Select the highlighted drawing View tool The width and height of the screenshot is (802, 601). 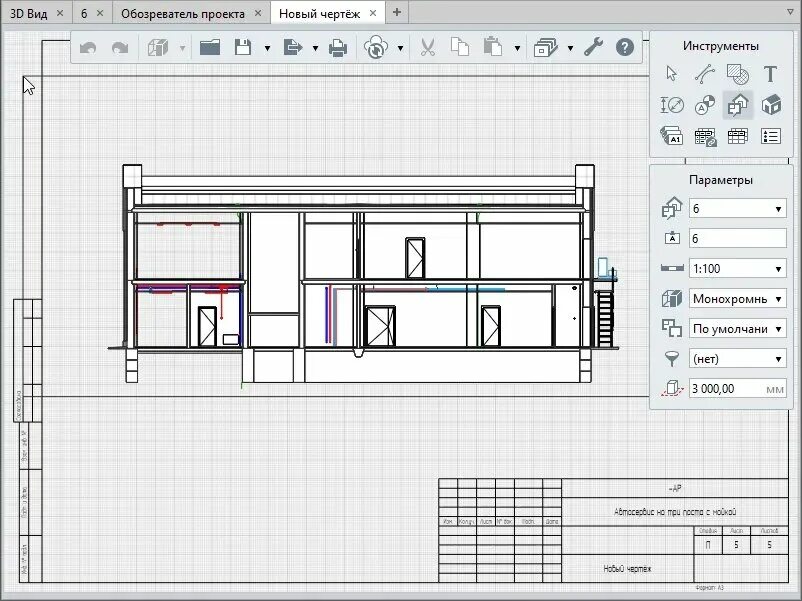pyautogui.click(x=738, y=105)
